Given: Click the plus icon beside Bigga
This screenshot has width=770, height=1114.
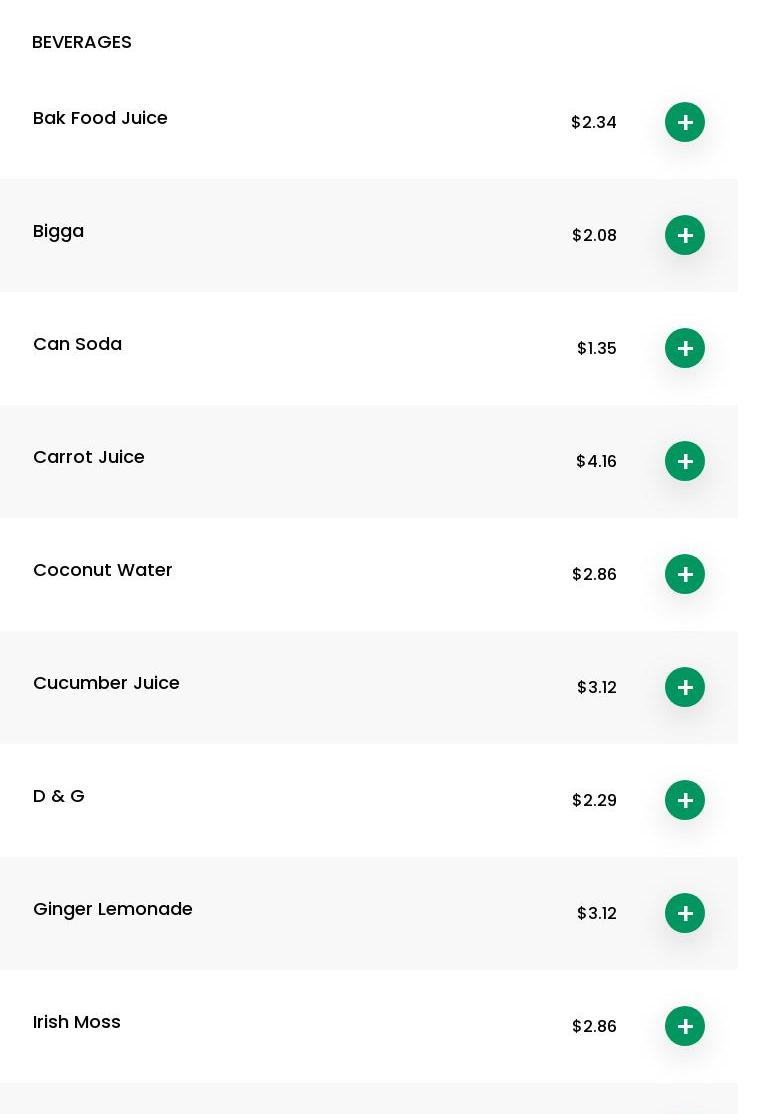Looking at the screenshot, I should coord(685,235).
